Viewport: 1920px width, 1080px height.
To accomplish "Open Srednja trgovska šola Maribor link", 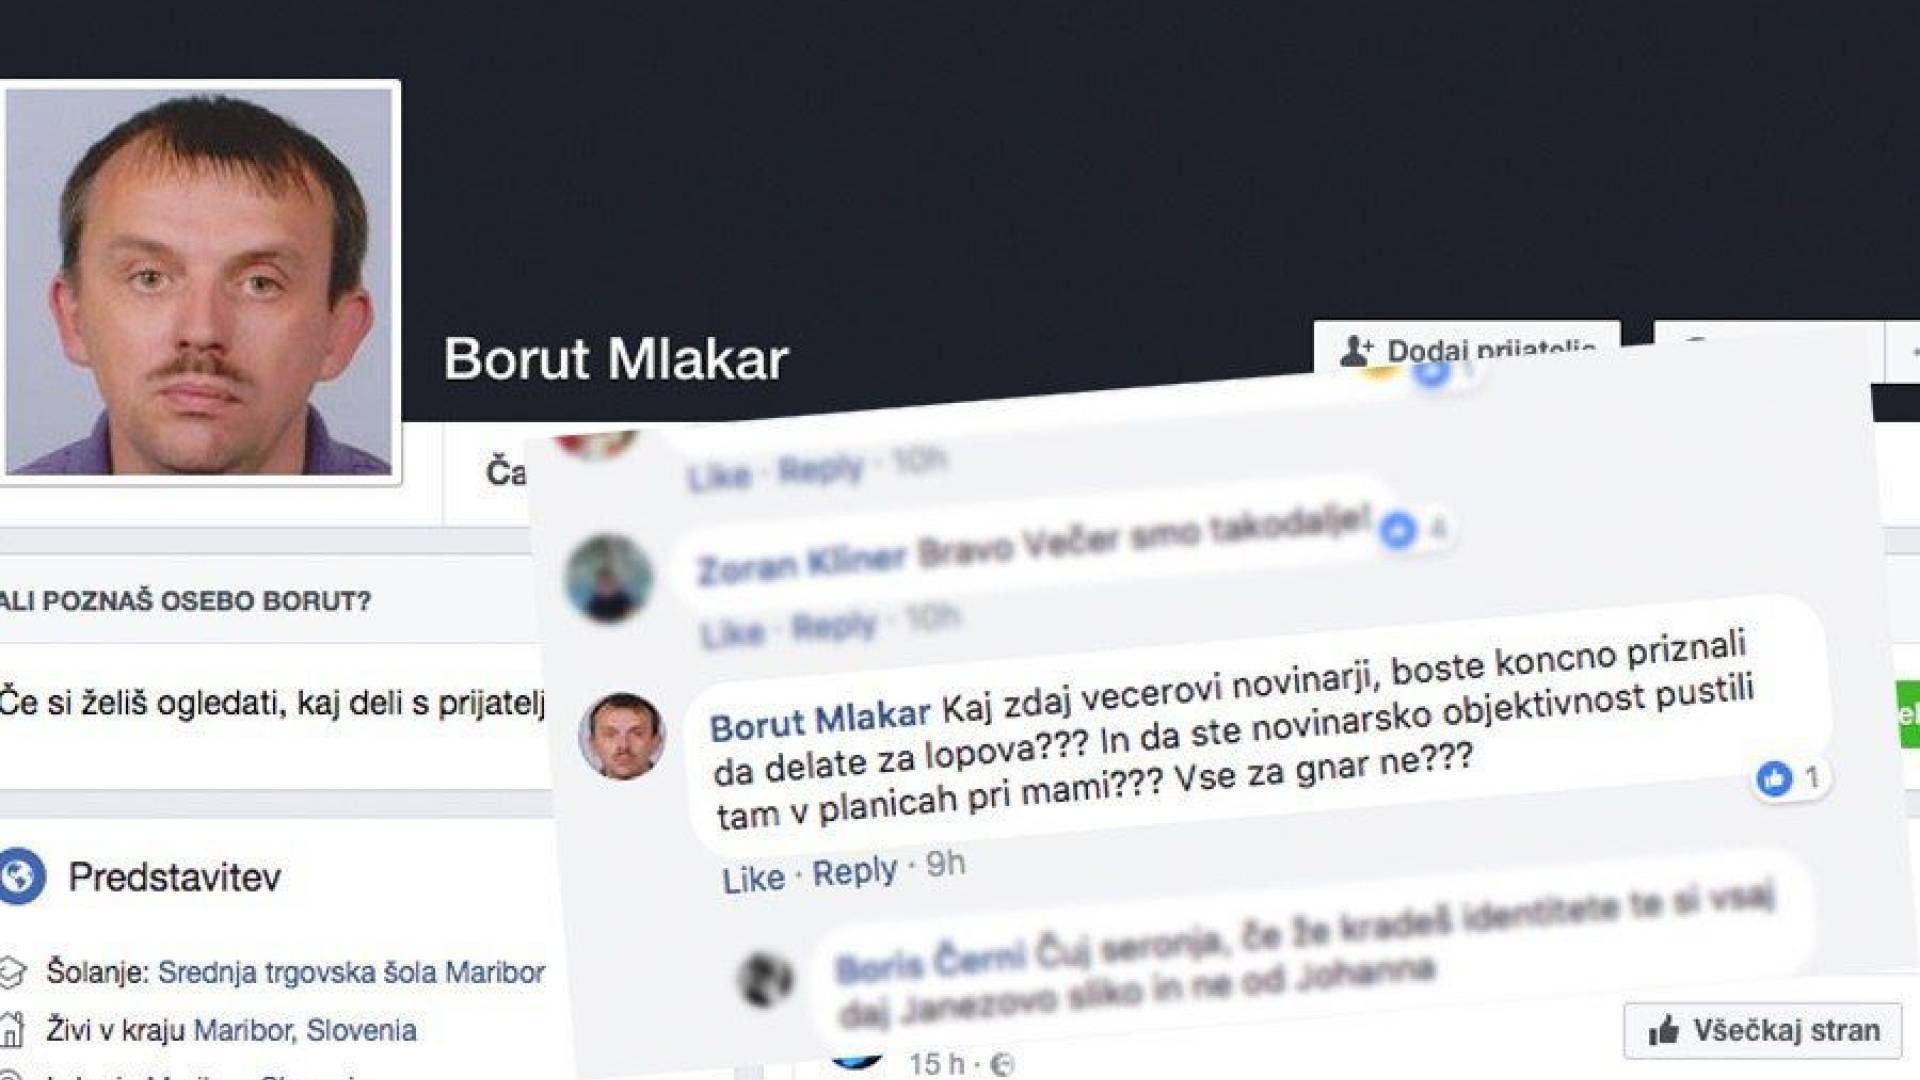I will point(351,972).
